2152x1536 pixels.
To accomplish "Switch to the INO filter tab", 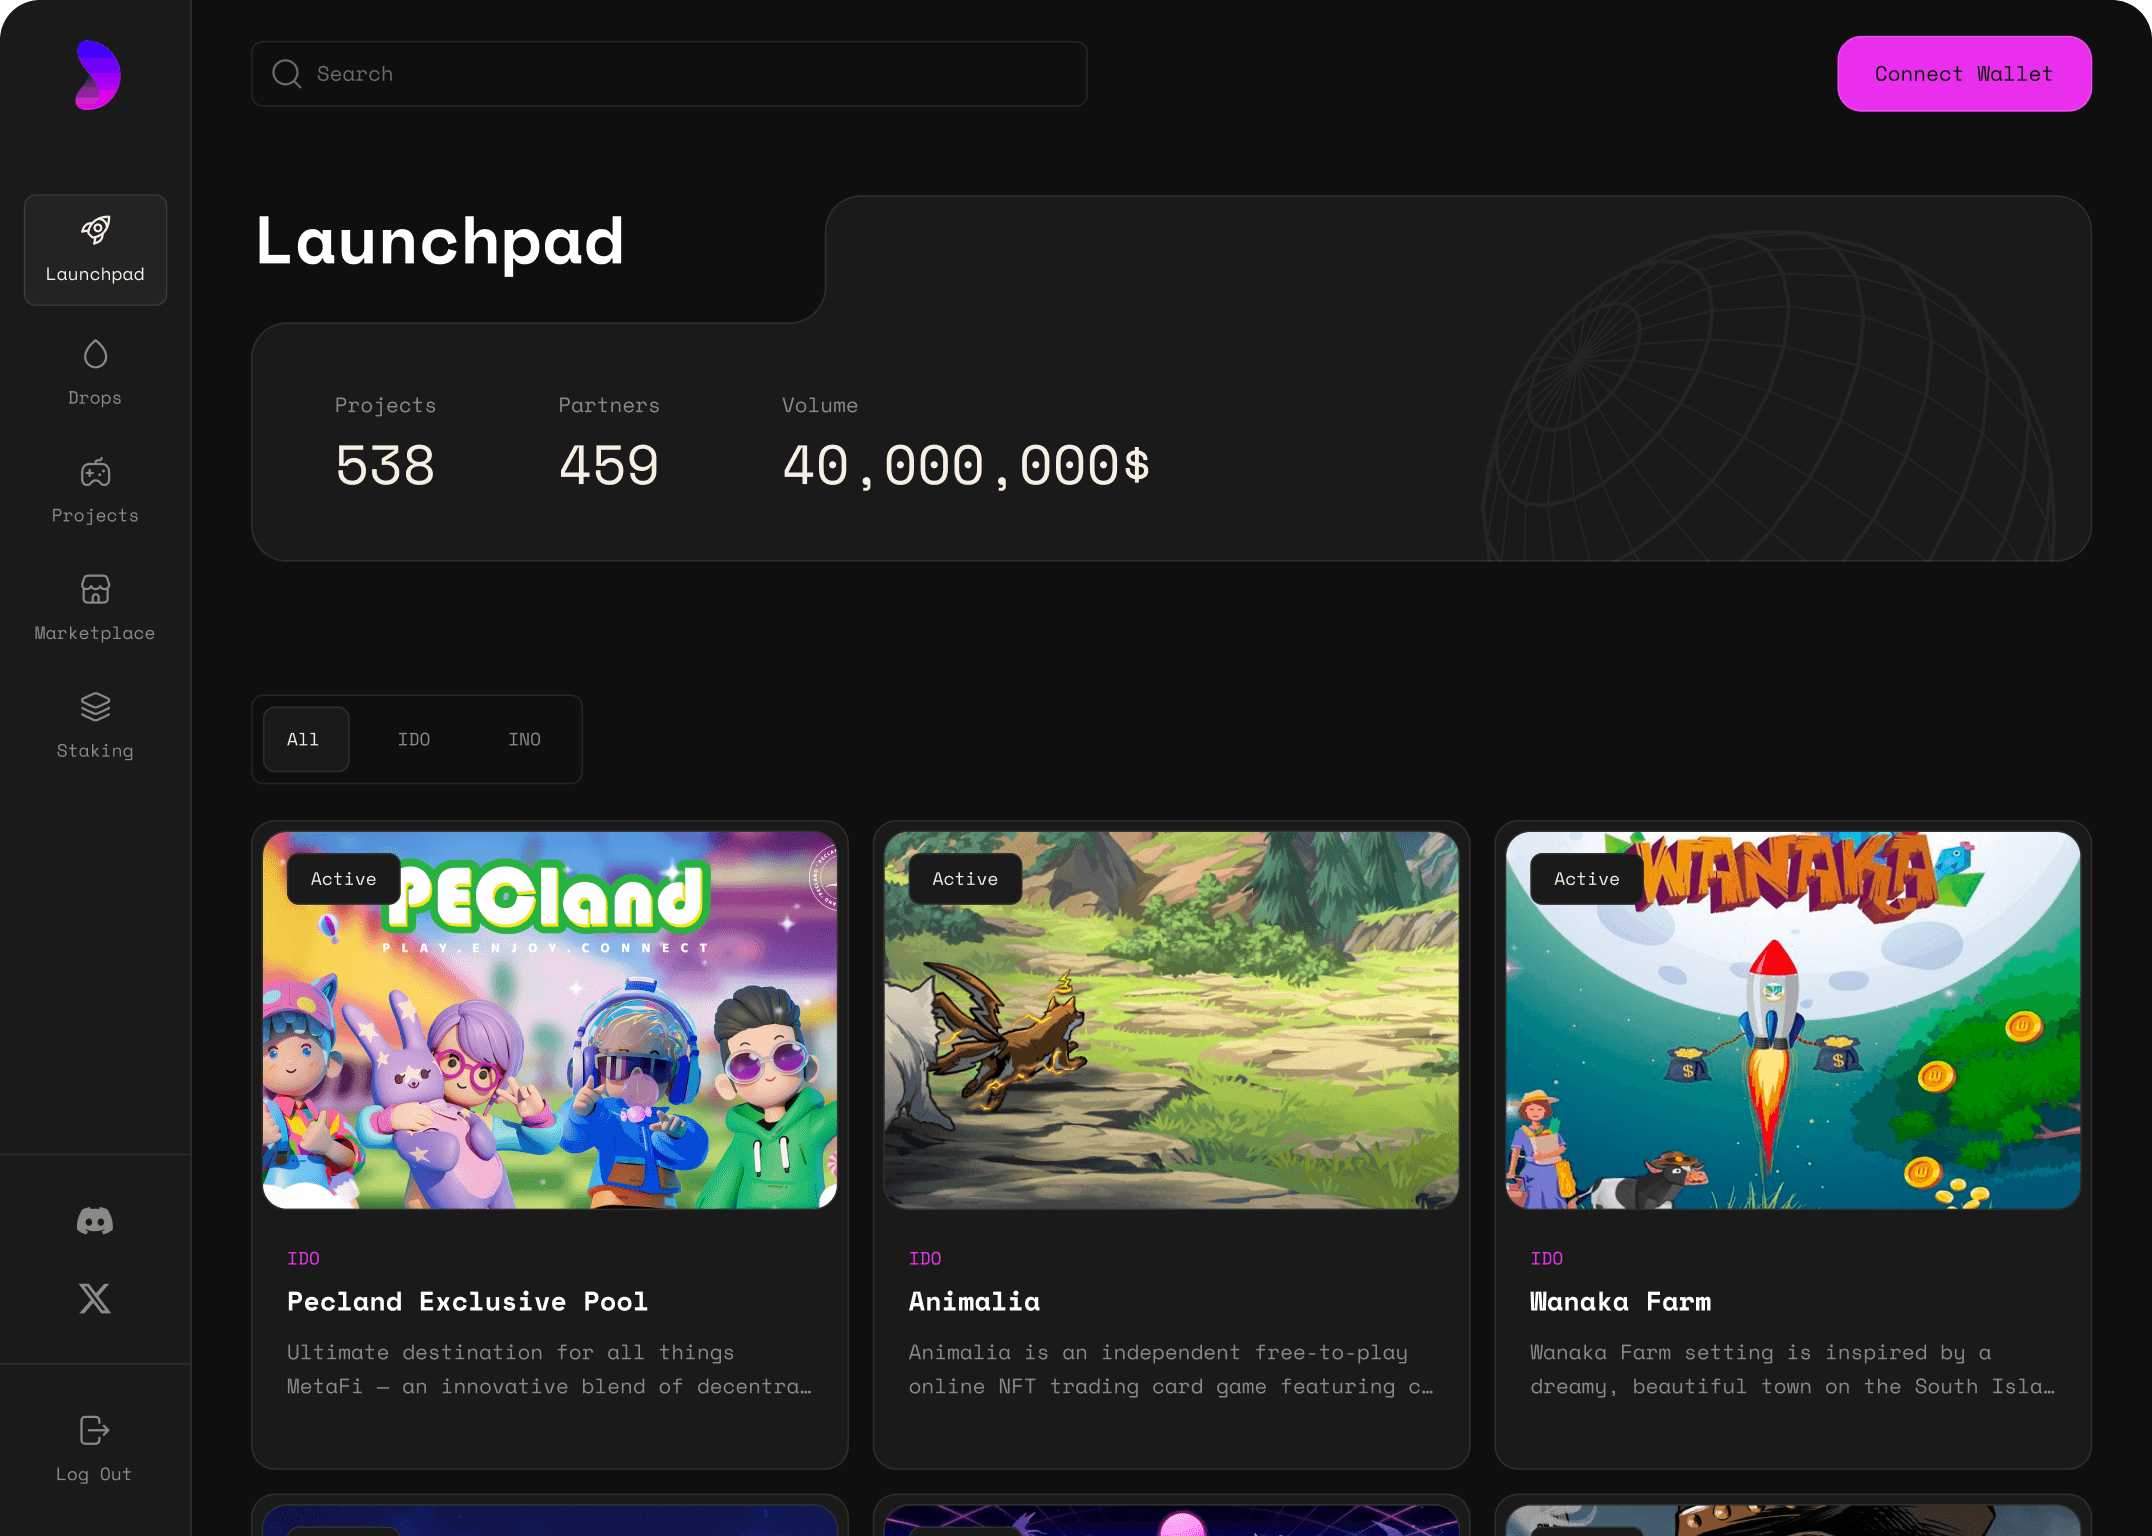I will (524, 739).
